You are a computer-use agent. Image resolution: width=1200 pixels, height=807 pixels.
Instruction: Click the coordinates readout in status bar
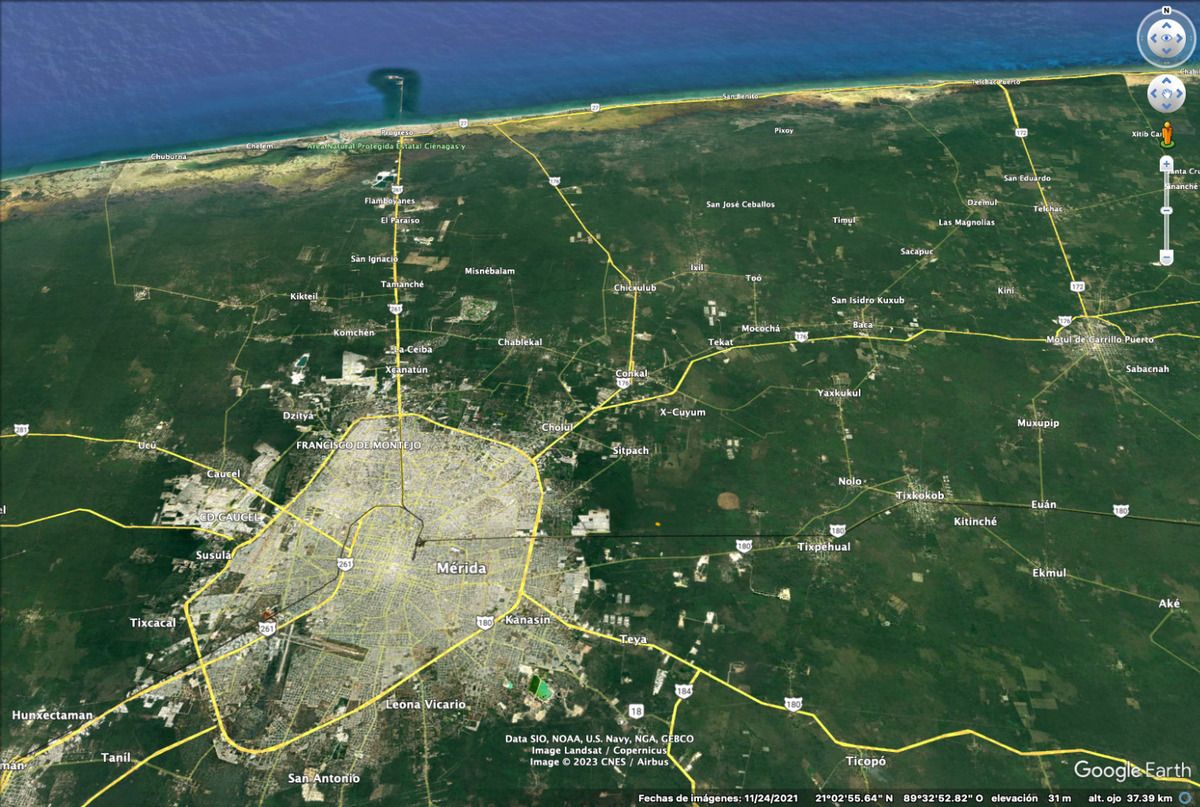(898, 798)
